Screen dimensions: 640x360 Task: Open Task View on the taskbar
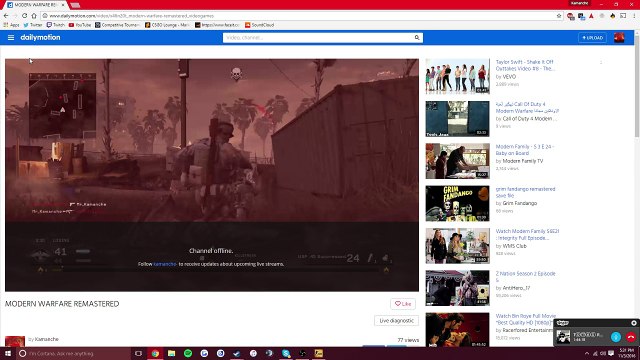[x=138, y=353]
